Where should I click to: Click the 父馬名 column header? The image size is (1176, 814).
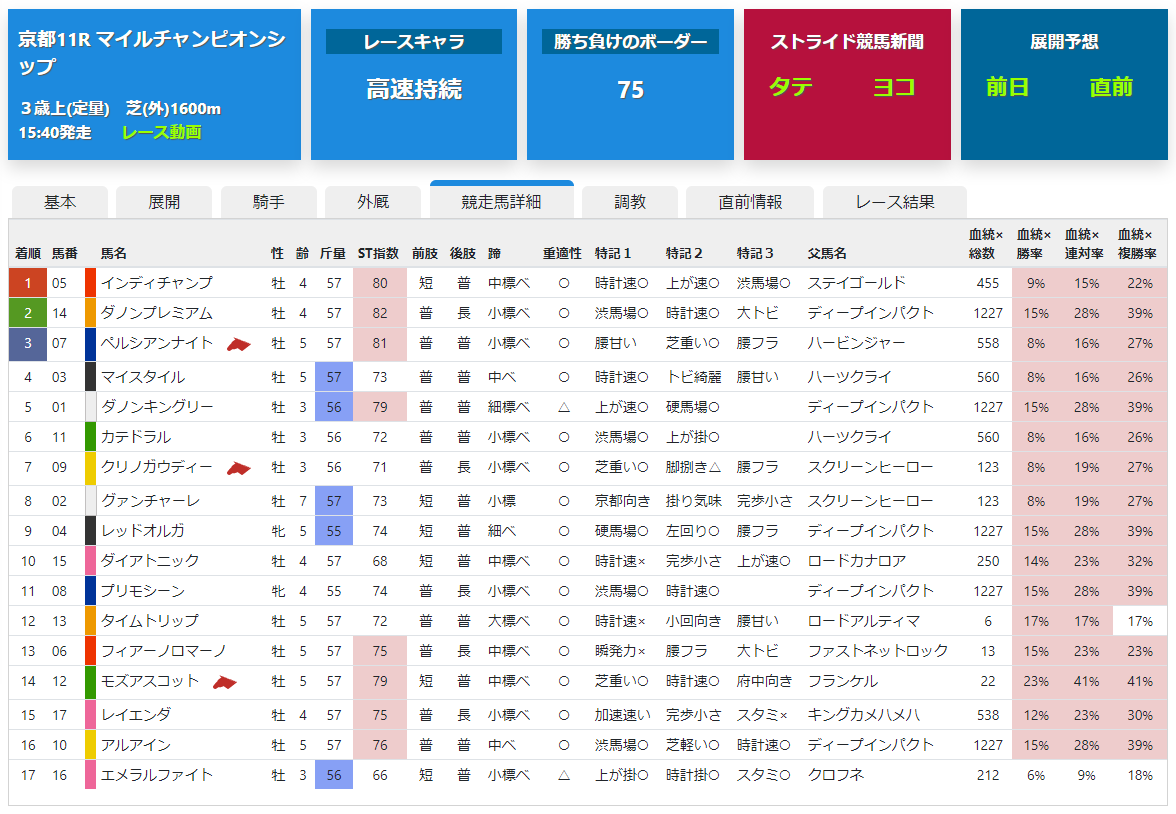[x=826, y=254]
